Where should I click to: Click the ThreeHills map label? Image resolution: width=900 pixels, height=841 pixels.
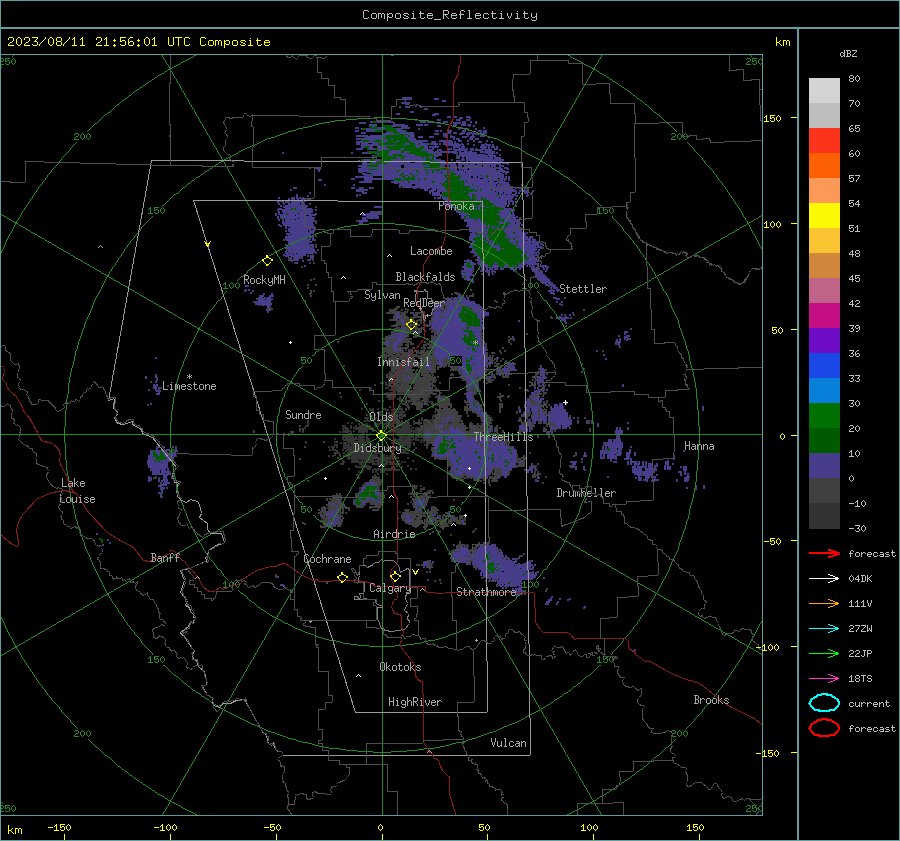point(503,437)
